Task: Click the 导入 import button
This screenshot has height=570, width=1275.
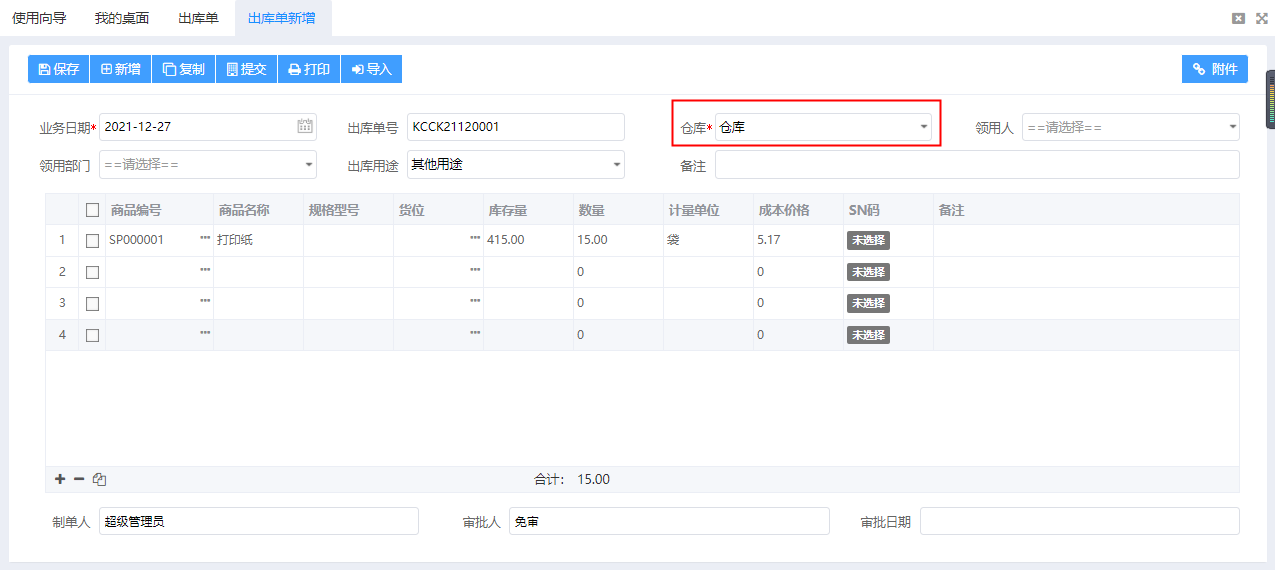Action: [x=371, y=69]
